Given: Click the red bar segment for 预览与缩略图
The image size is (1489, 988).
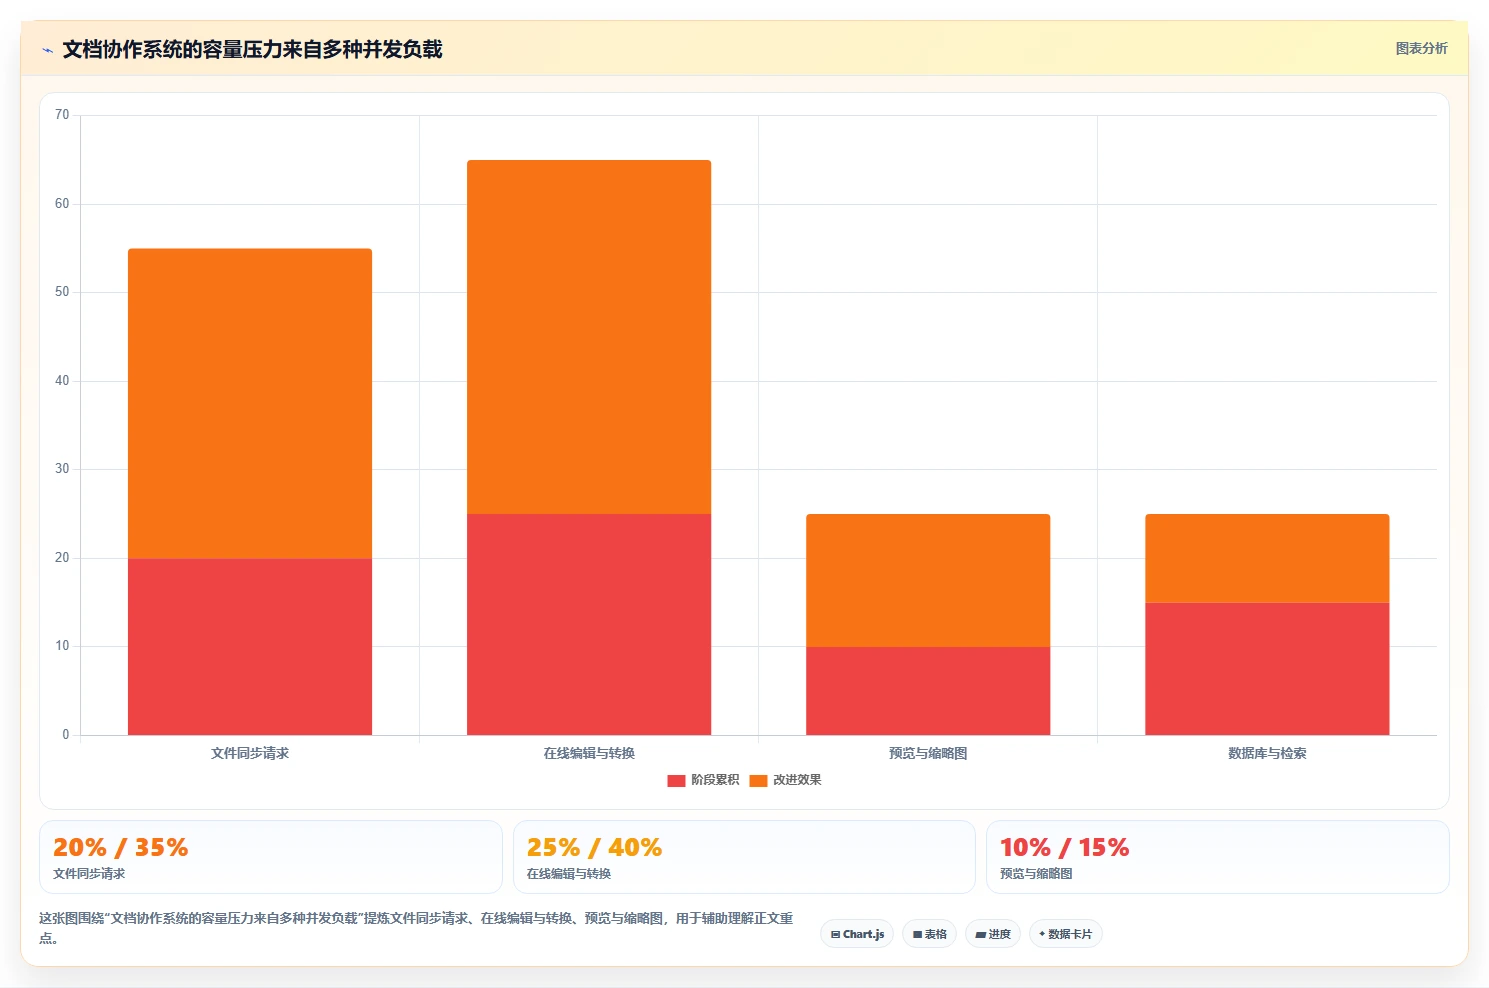Looking at the screenshot, I should [928, 691].
